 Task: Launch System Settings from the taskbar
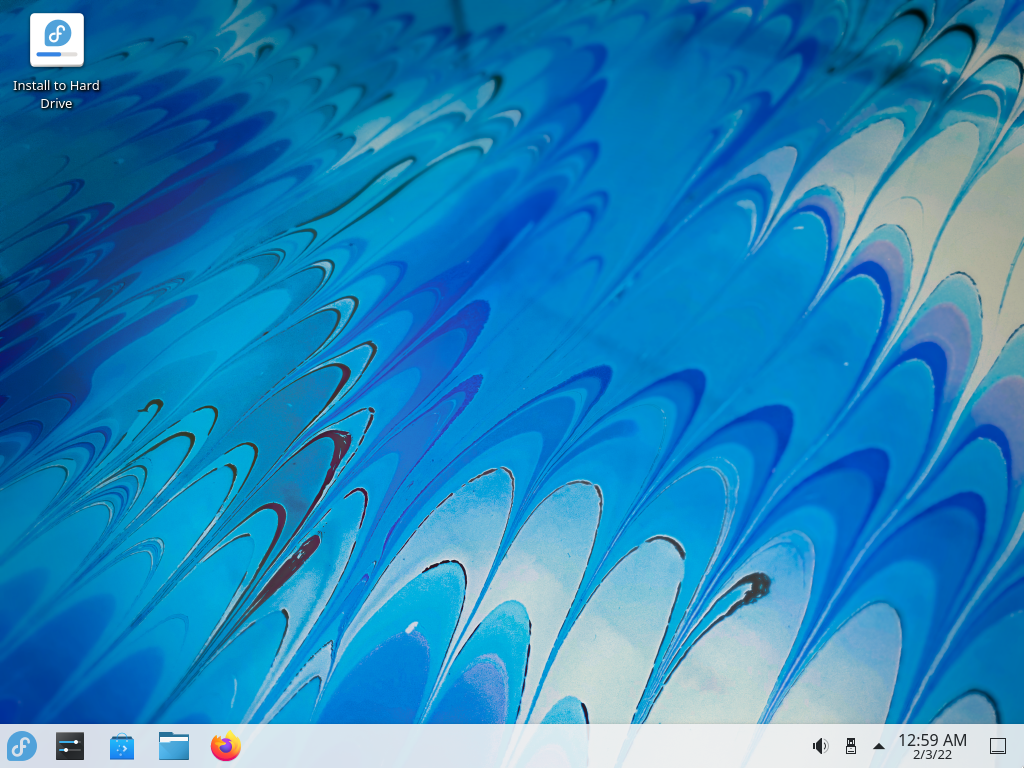(70, 746)
